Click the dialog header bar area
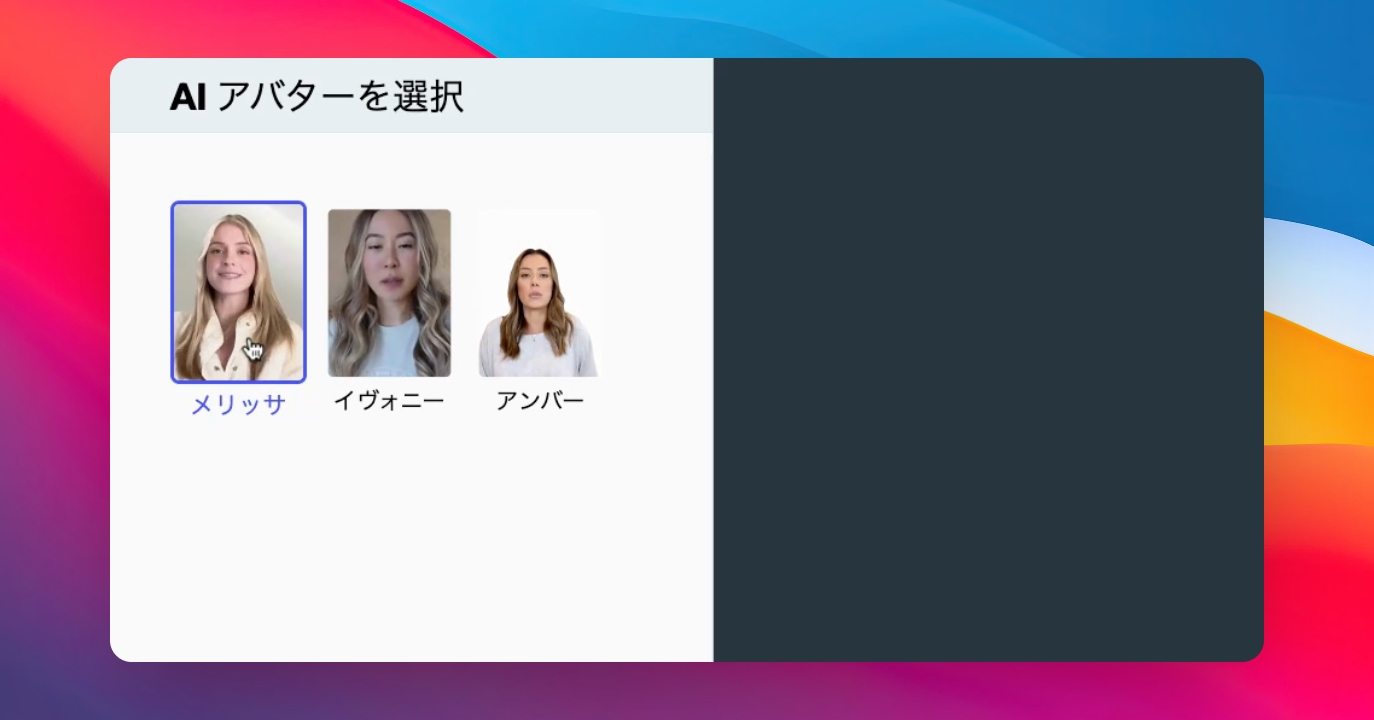Image resolution: width=1374 pixels, height=720 pixels. pos(500,94)
